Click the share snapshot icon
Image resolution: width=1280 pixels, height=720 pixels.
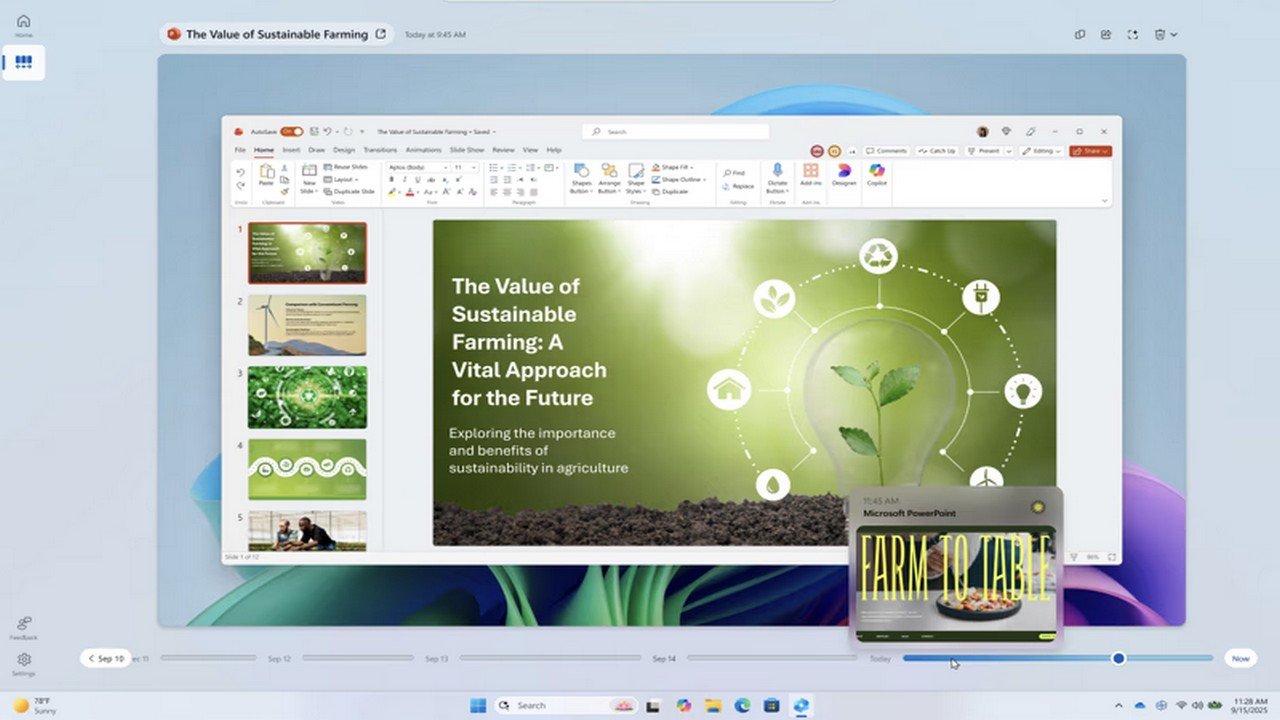click(1106, 34)
